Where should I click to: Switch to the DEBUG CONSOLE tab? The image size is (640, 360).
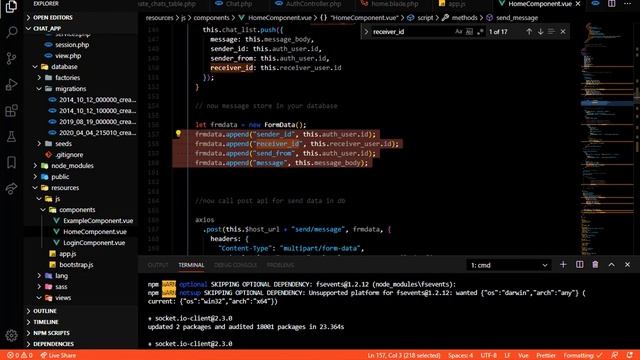point(236,265)
